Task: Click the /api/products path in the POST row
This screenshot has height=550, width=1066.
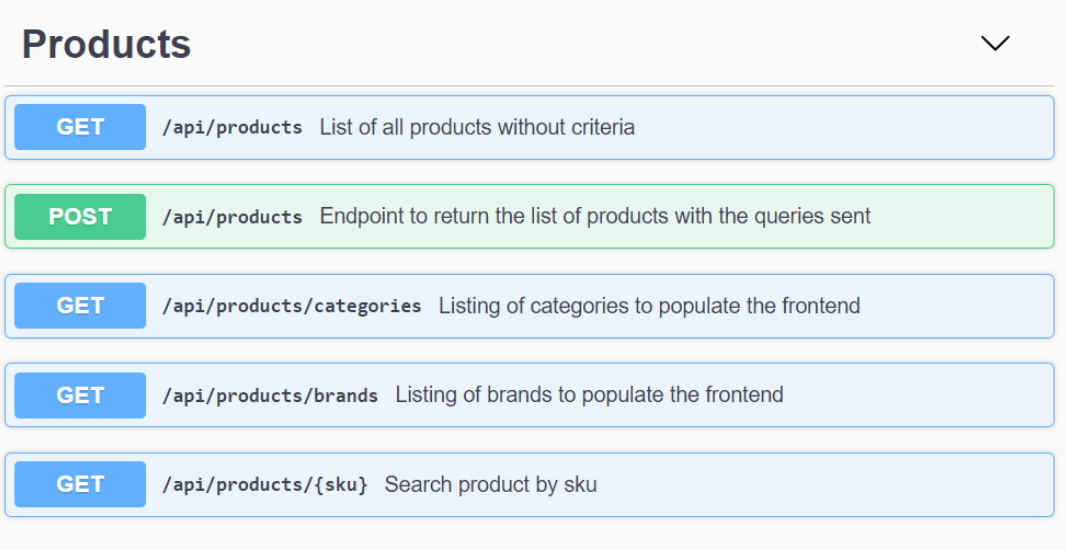Action: coord(232,217)
